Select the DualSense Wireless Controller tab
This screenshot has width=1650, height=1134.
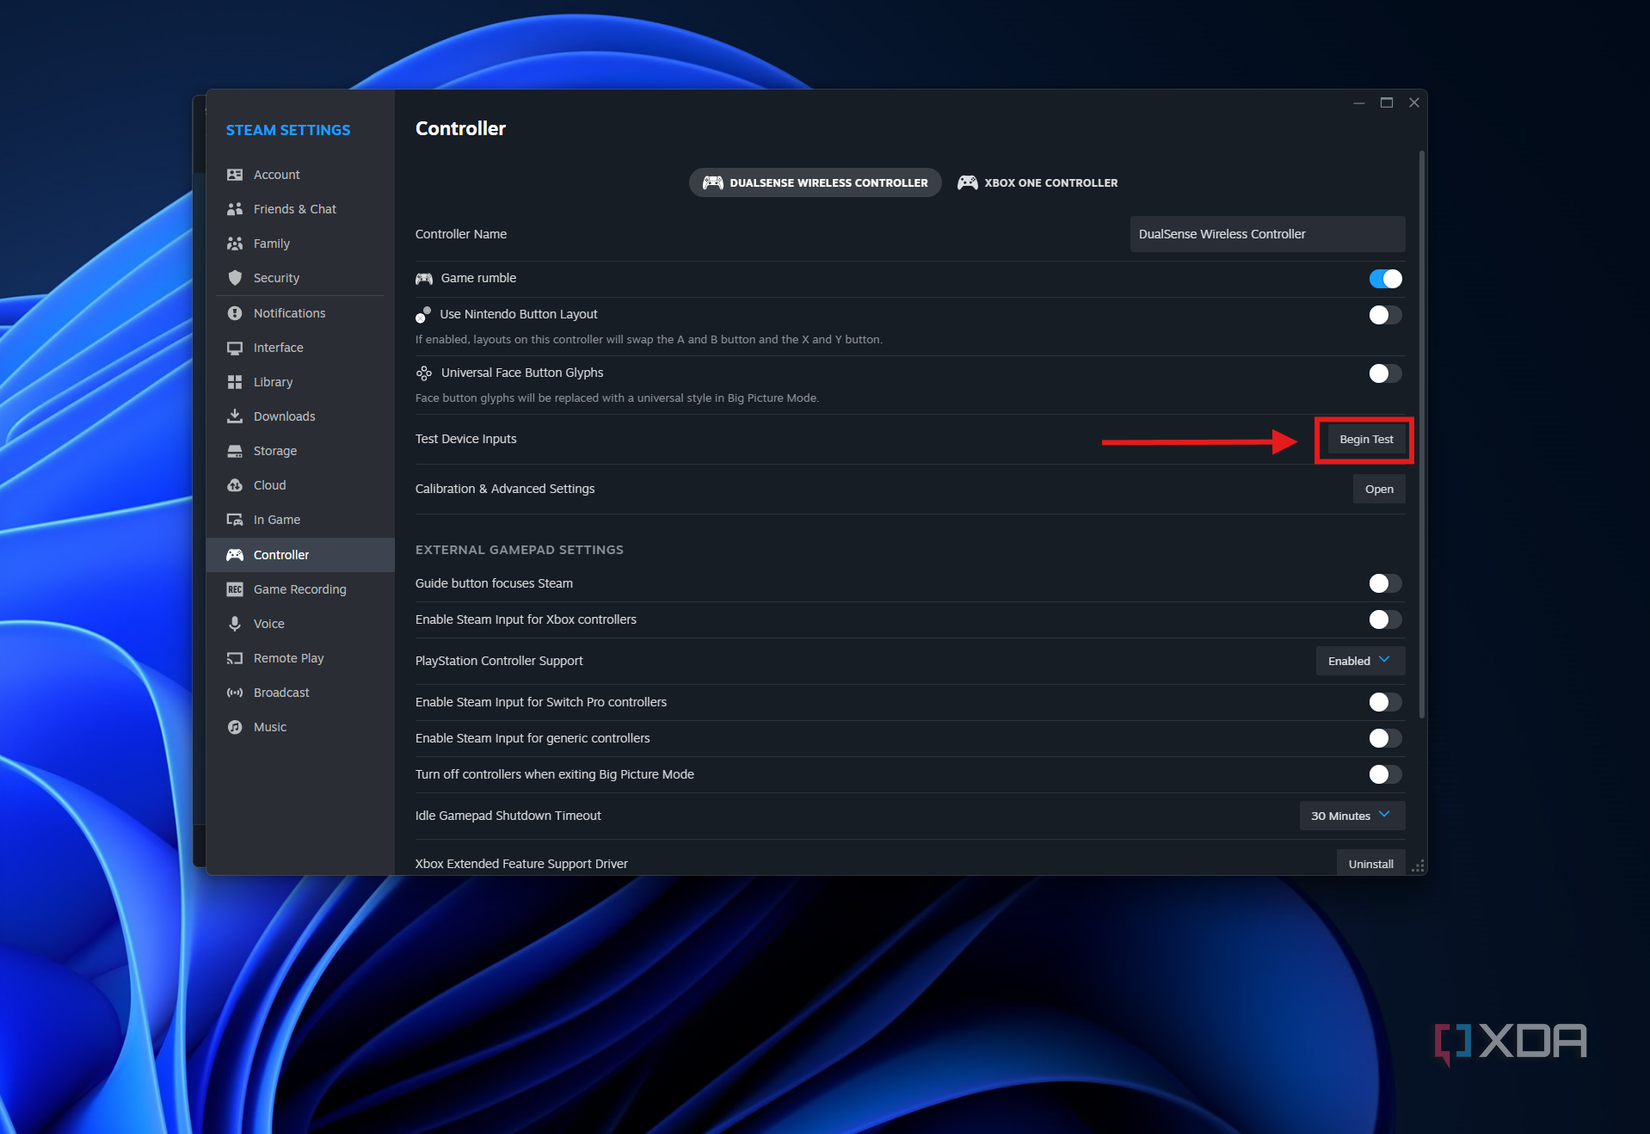click(x=814, y=182)
